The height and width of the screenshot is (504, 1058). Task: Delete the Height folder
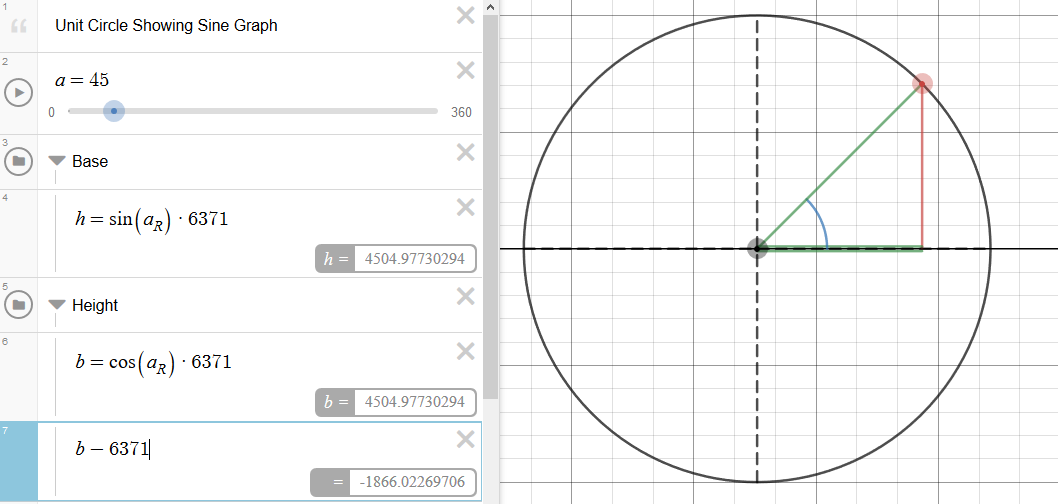[x=466, y=296]
